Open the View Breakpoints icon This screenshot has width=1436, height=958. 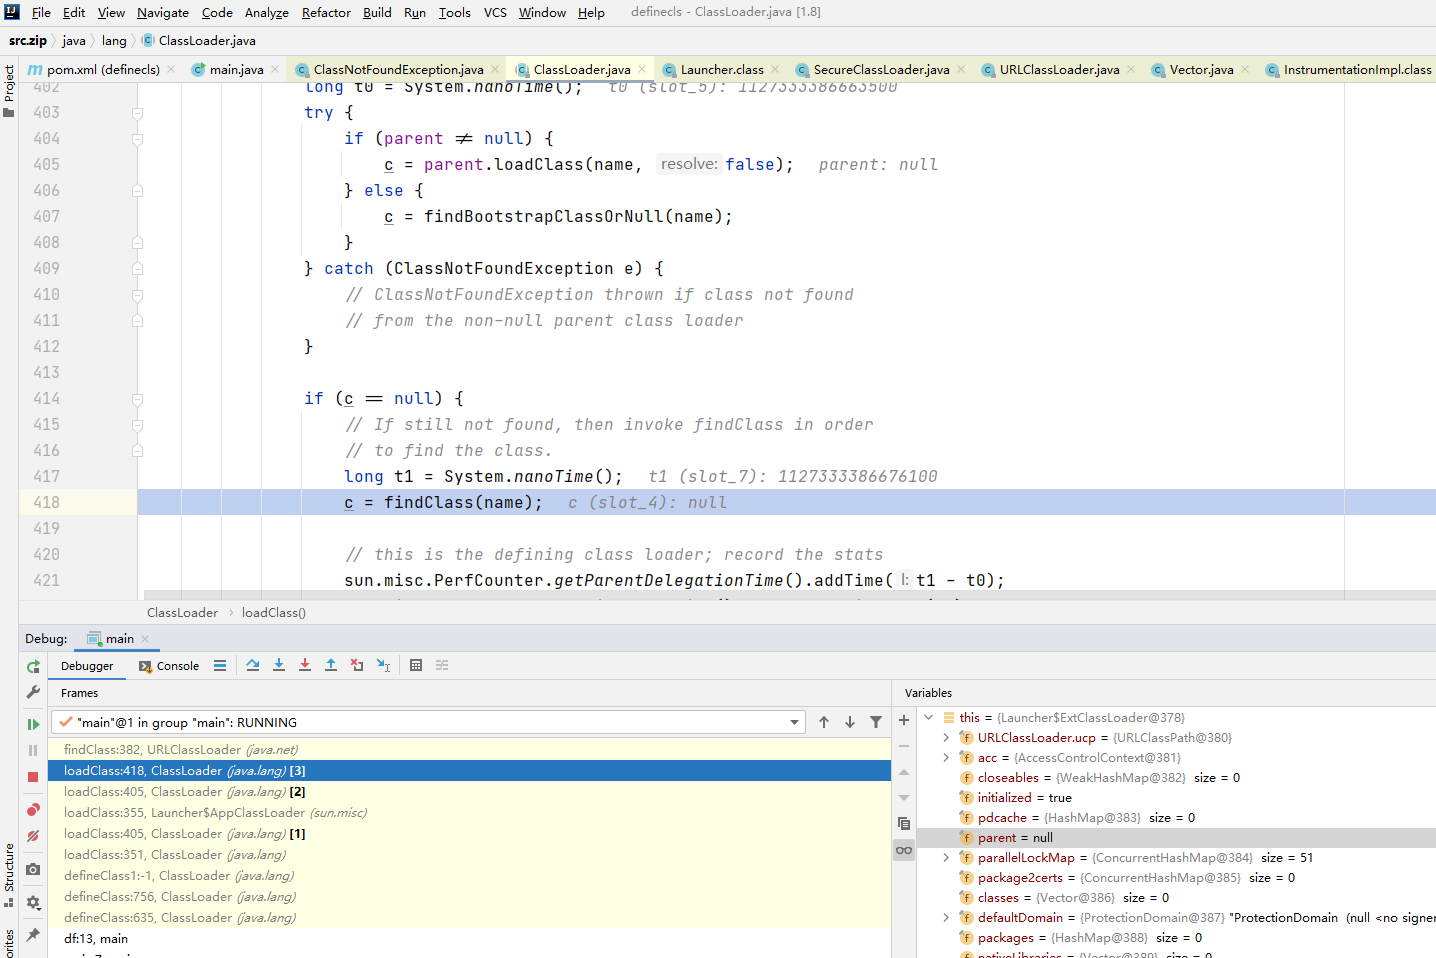(x=33, y=809)
